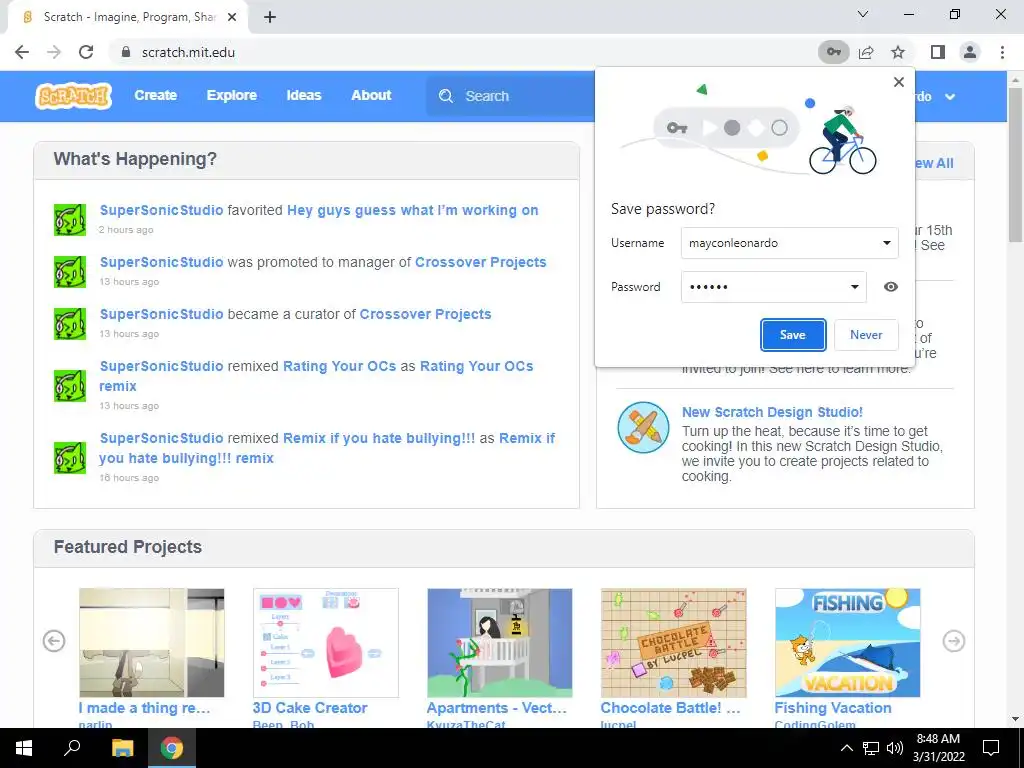This screenshot has width=1024, height=768.
Task: Click the New Scratch Design Studio icon
Action: 643,428
